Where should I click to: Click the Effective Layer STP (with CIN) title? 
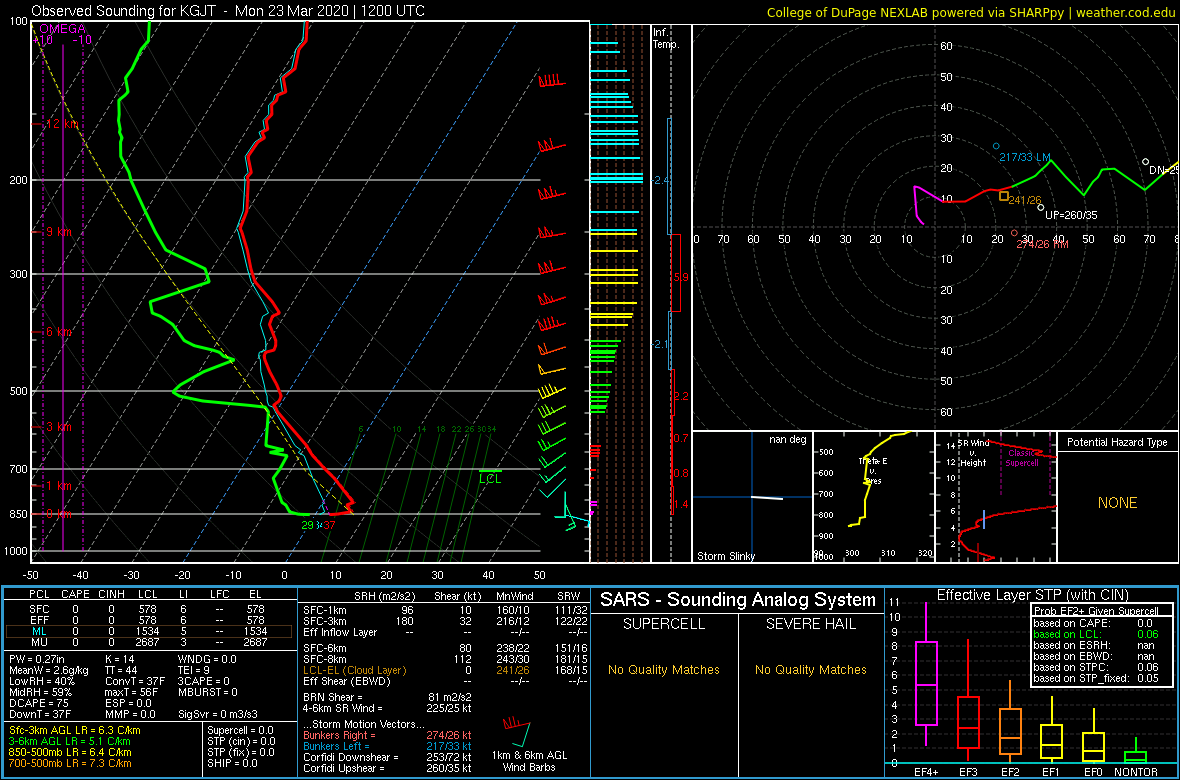pos(1030,595)
